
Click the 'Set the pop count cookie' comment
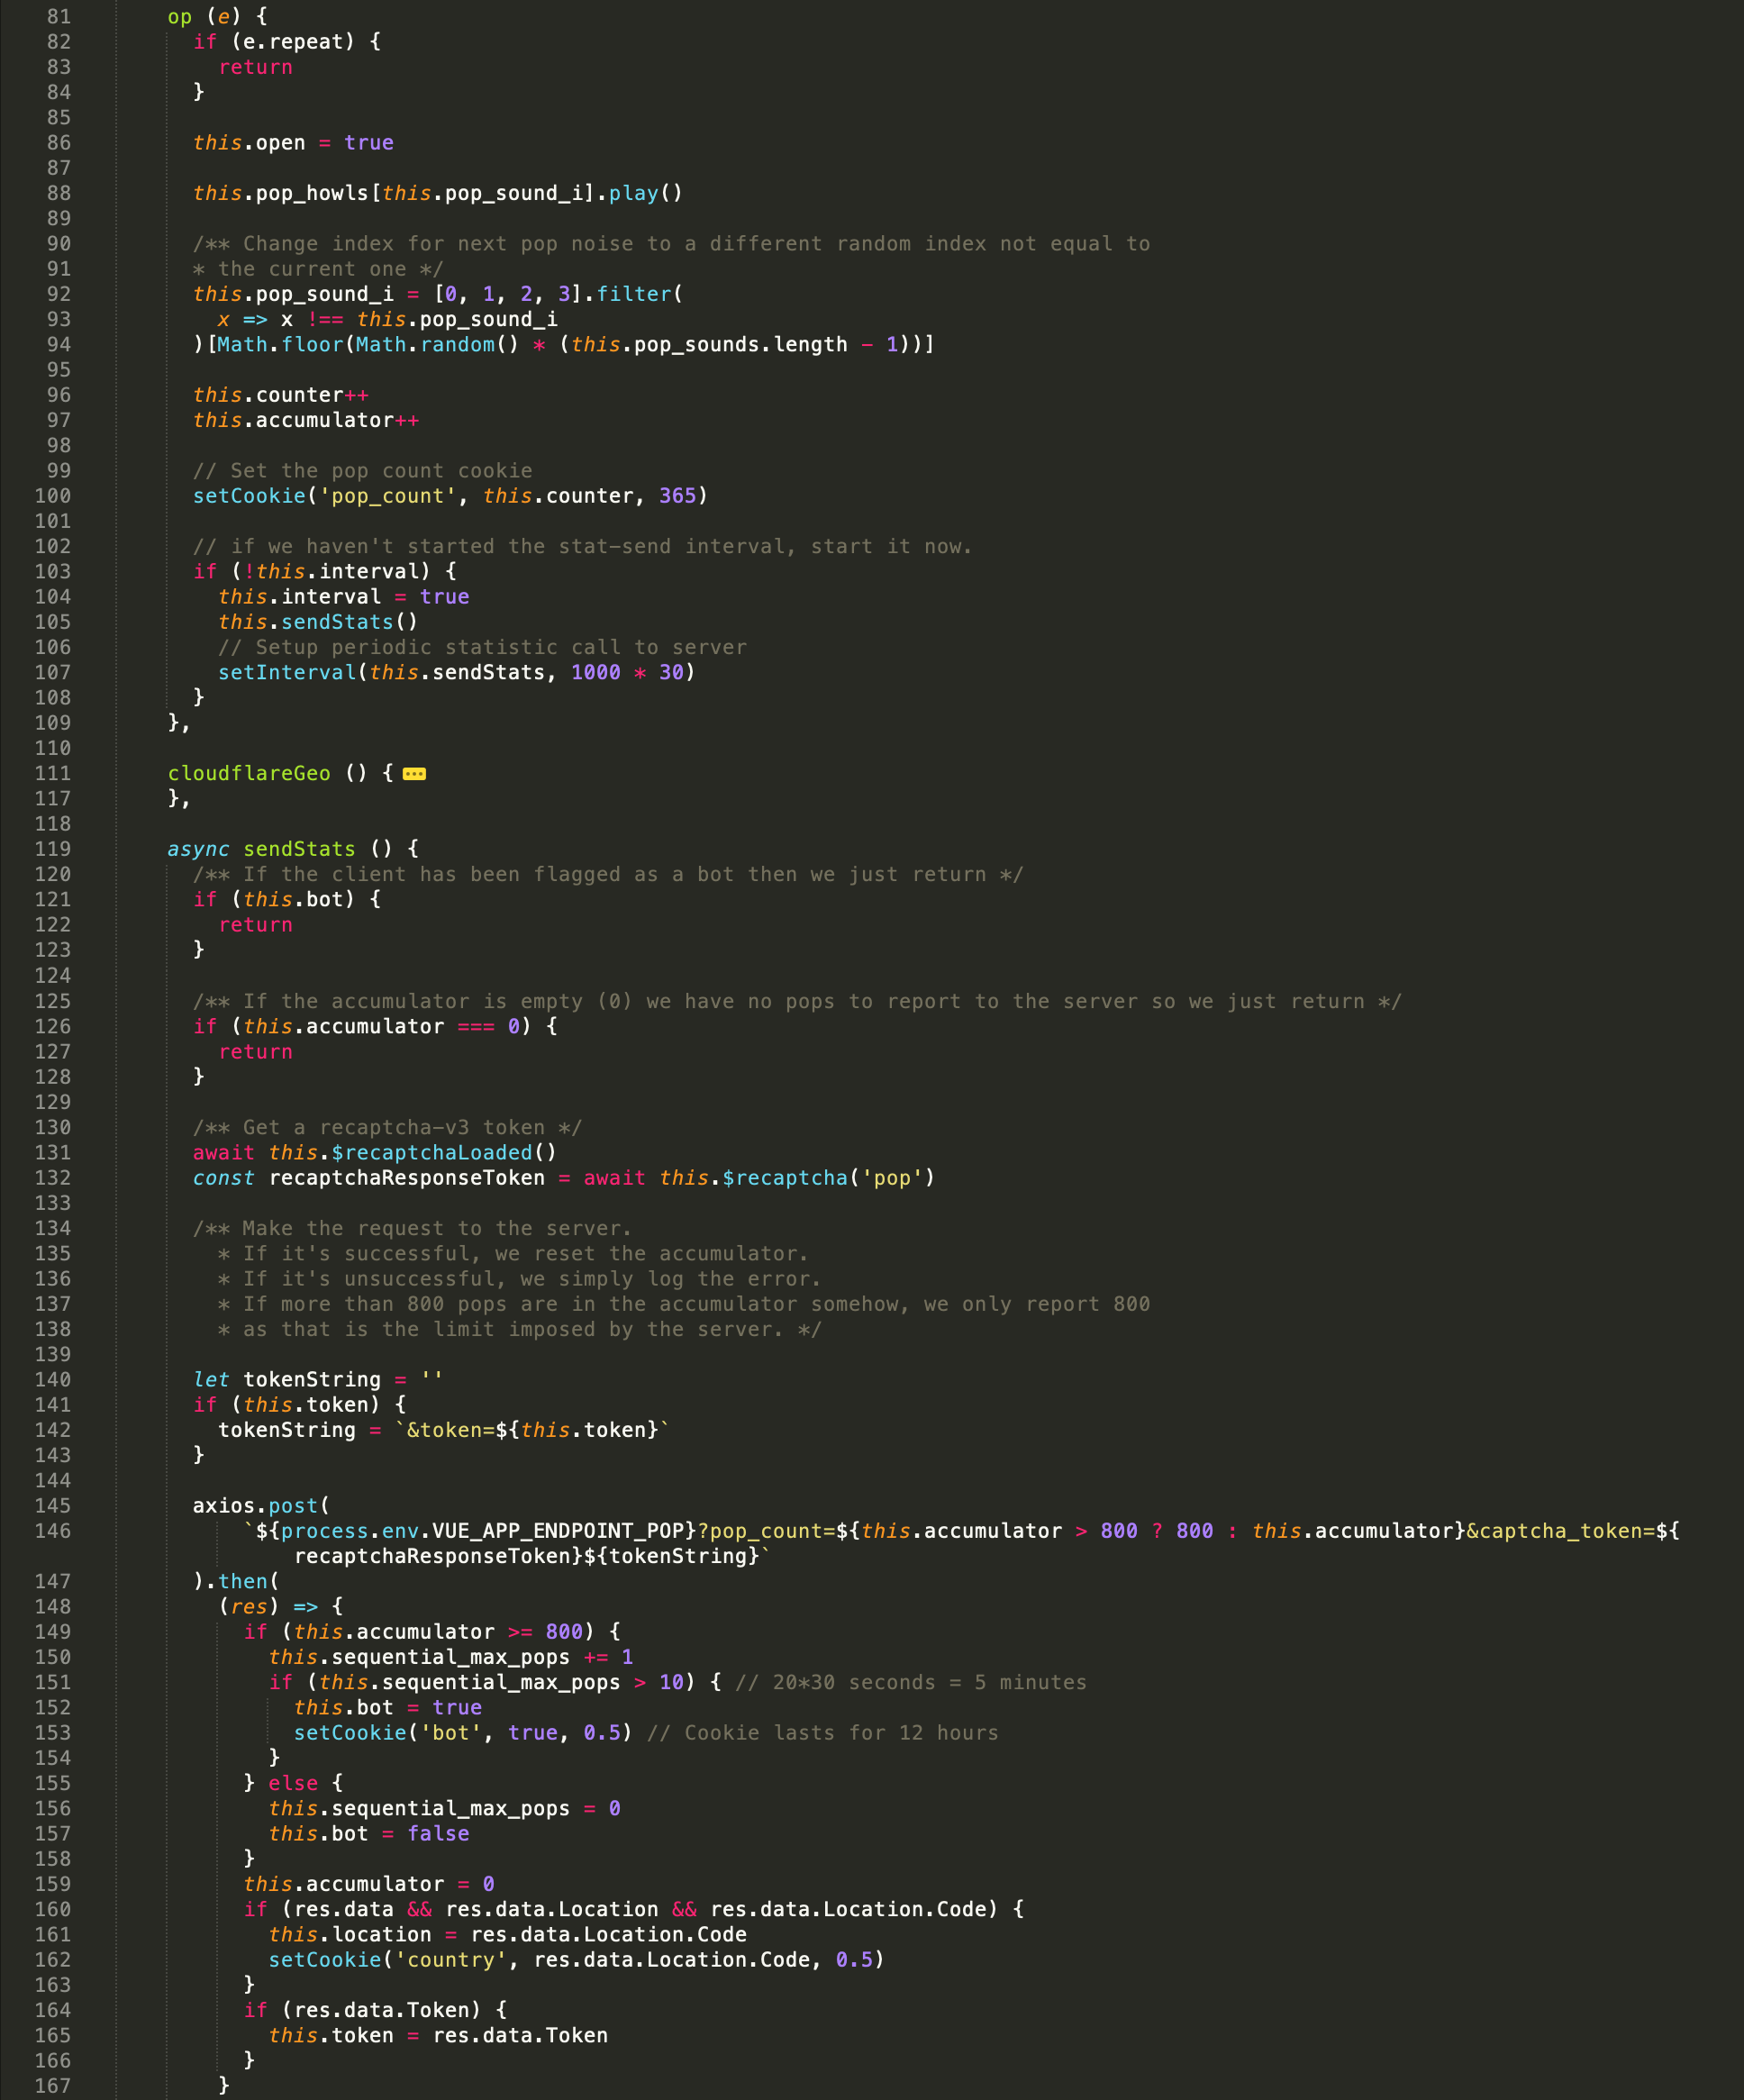[x=362, y=470]
